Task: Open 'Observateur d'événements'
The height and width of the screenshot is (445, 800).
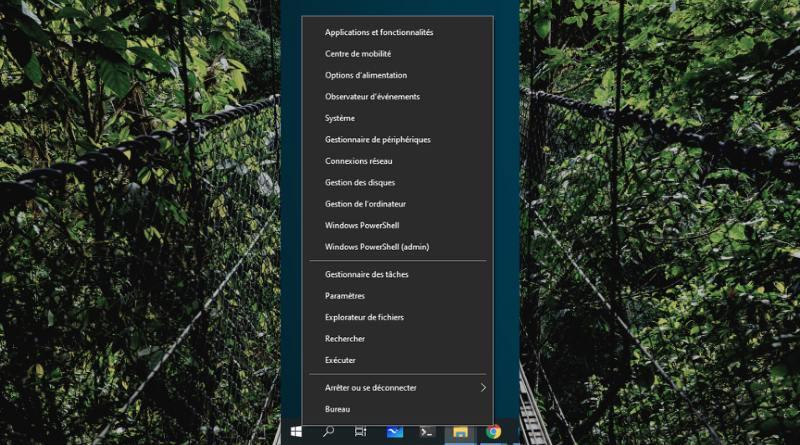Action: (372, 97)
